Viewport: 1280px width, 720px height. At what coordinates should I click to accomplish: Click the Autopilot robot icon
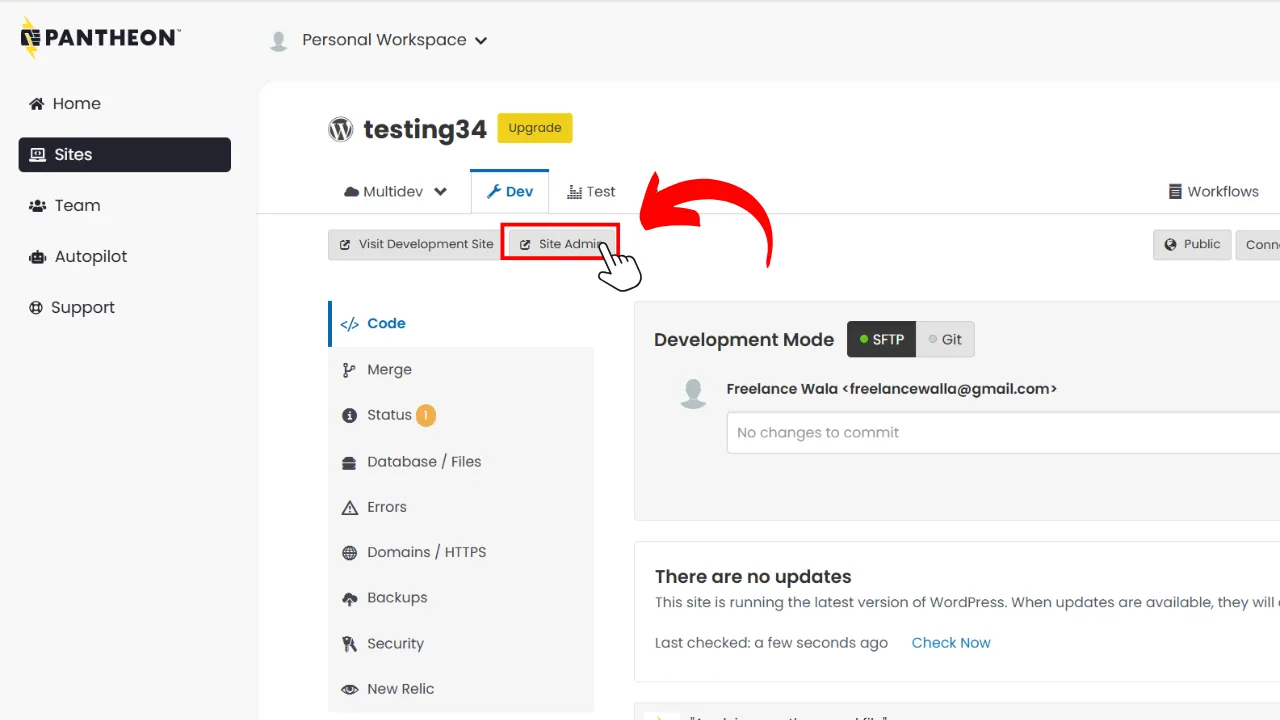click(x=38, y=257)
